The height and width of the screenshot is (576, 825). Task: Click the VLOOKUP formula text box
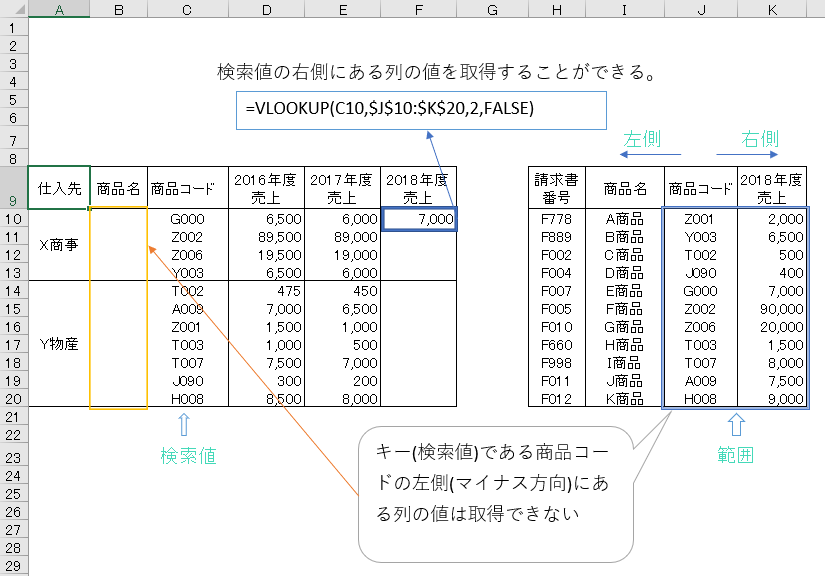[x=421, y=110]
